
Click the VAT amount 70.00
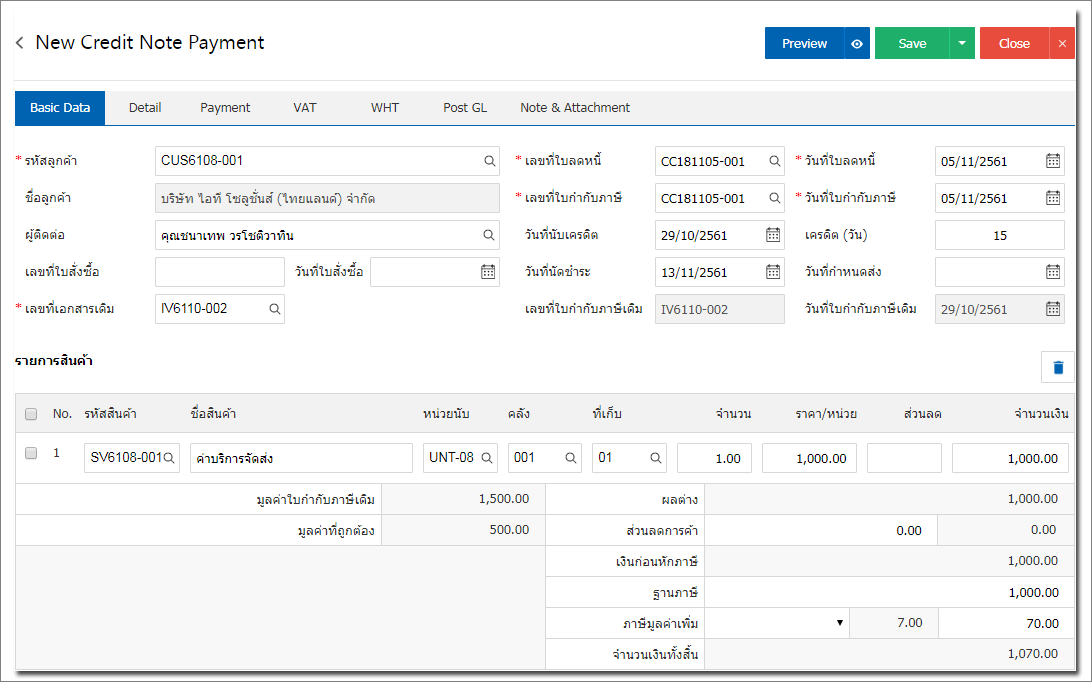1006,623
